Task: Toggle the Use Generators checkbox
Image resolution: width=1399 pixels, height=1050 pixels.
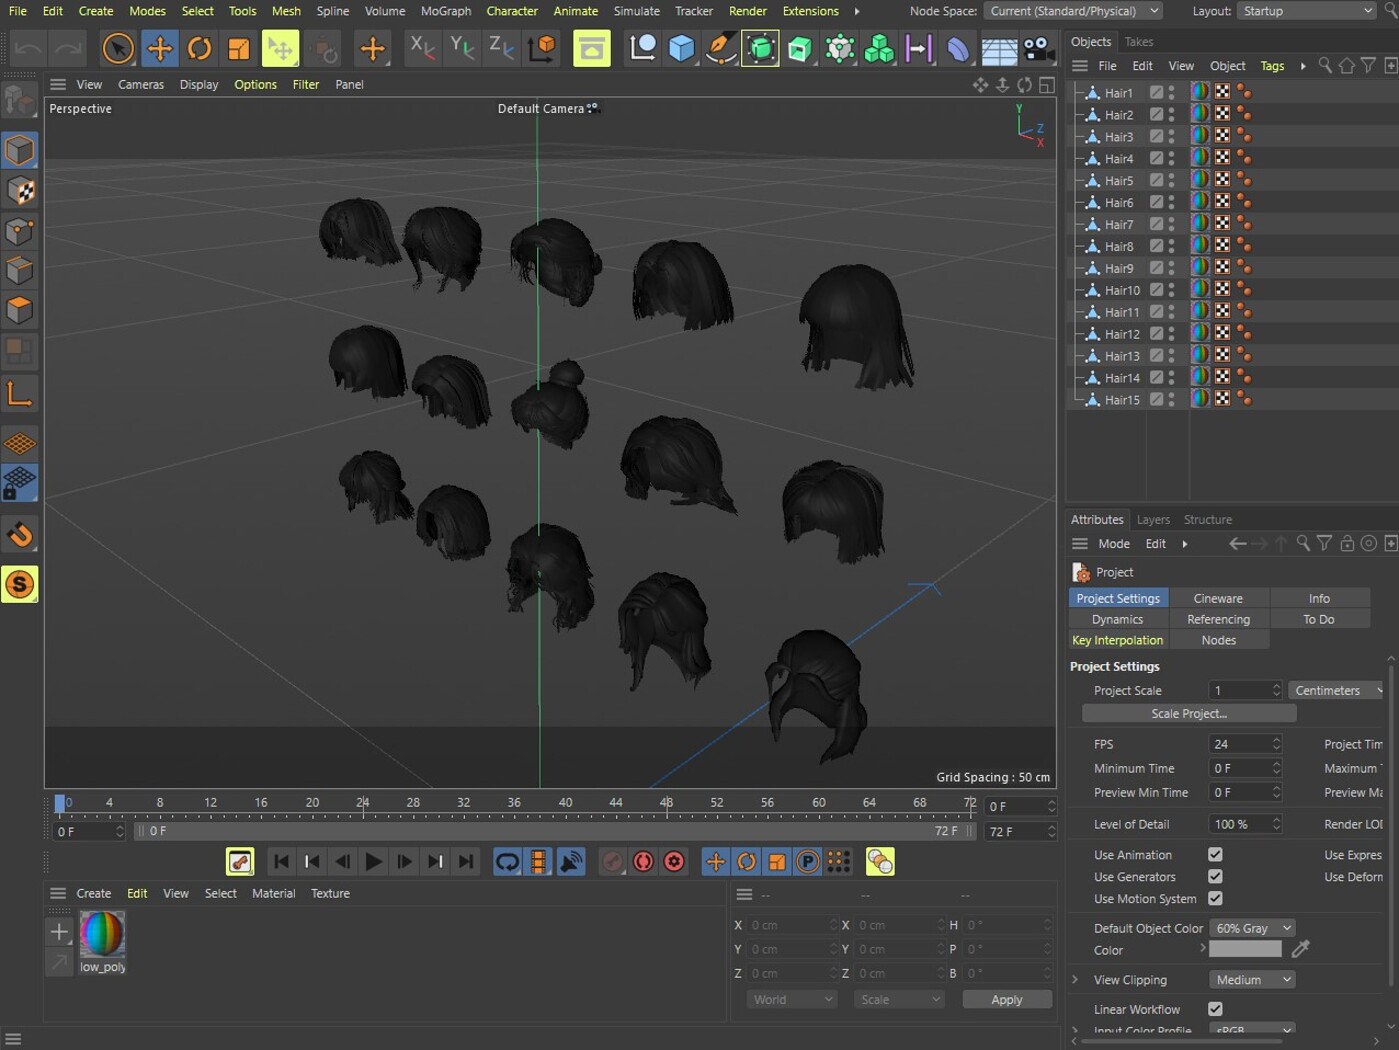Action: coord(1215,877)
